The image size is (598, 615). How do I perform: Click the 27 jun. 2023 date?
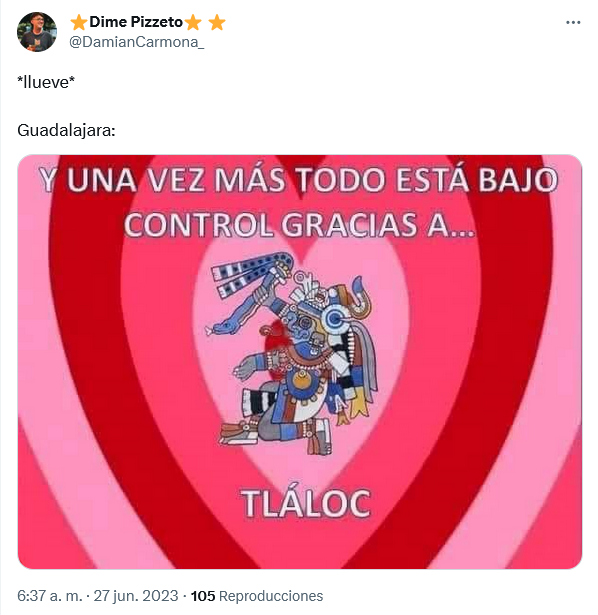[x=136, y=596]
